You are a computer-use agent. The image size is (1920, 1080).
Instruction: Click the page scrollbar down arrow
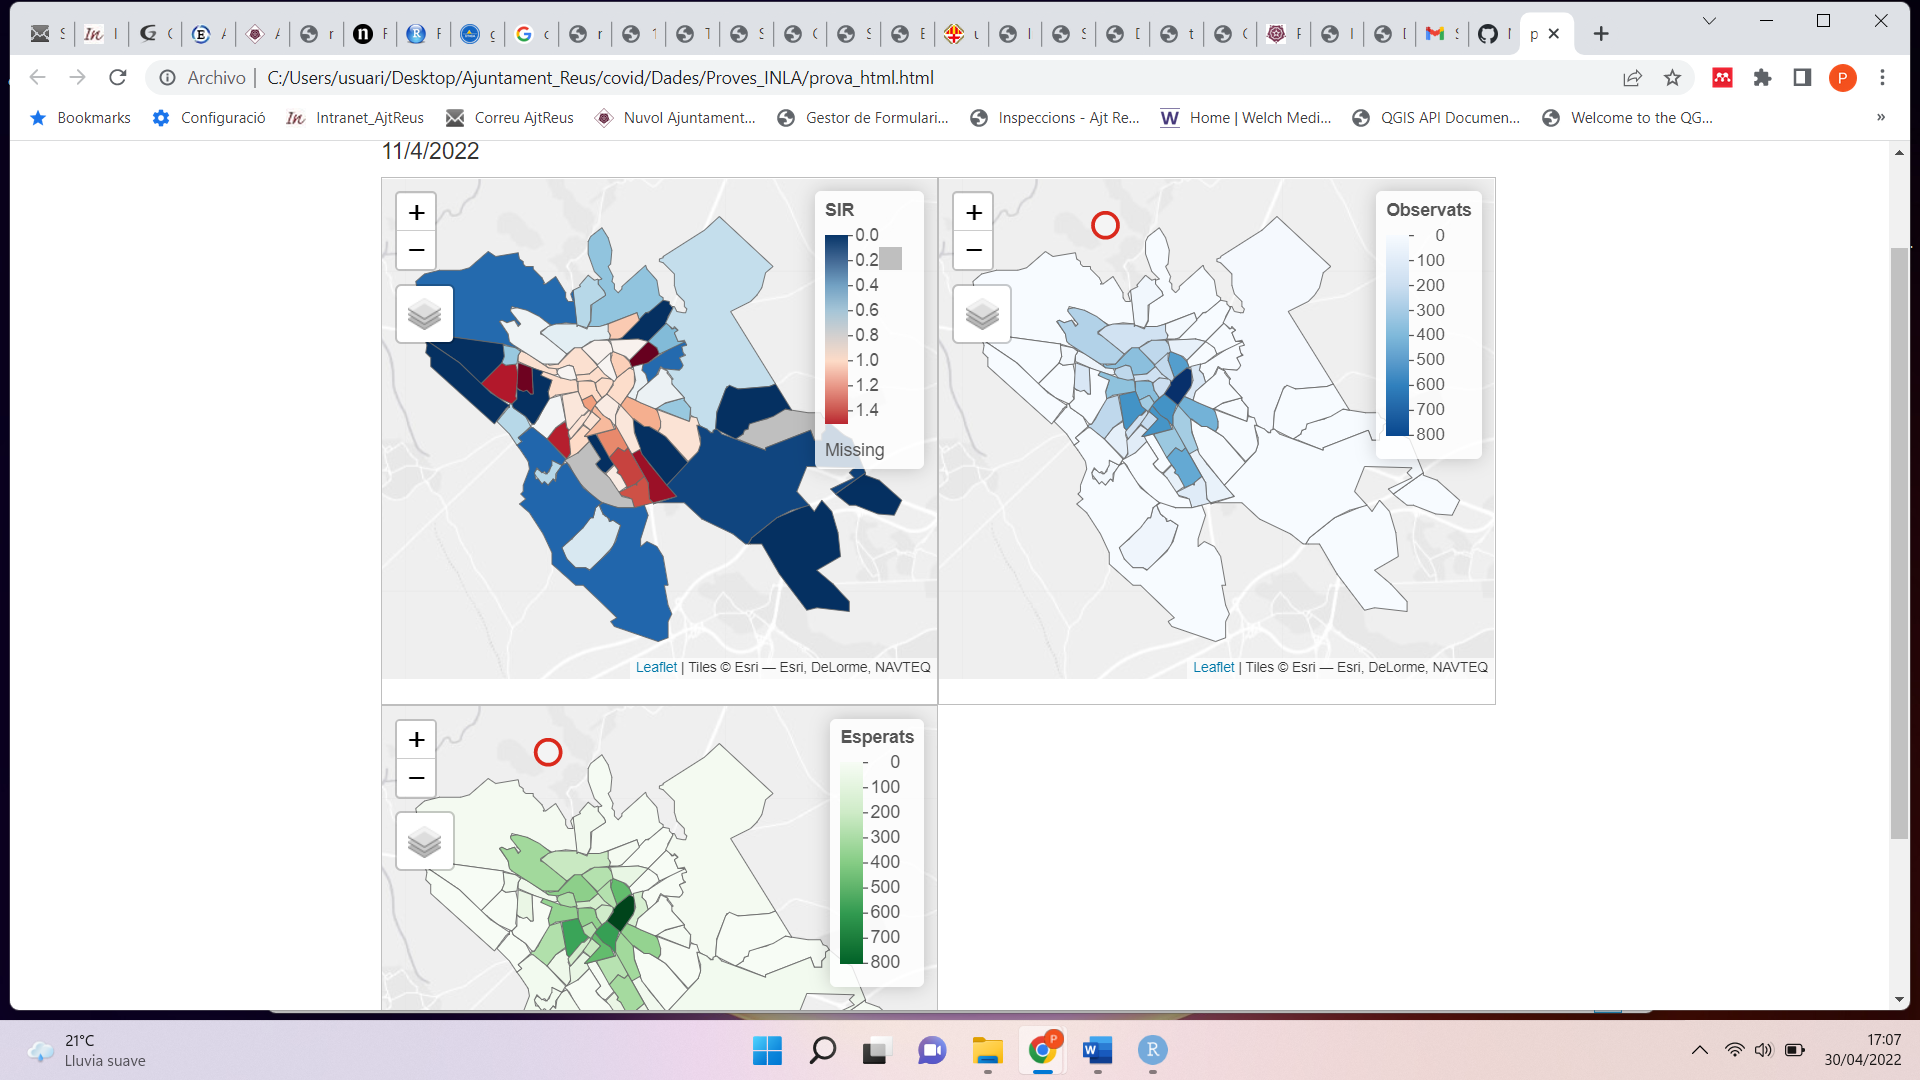(x=1899, y=999)
